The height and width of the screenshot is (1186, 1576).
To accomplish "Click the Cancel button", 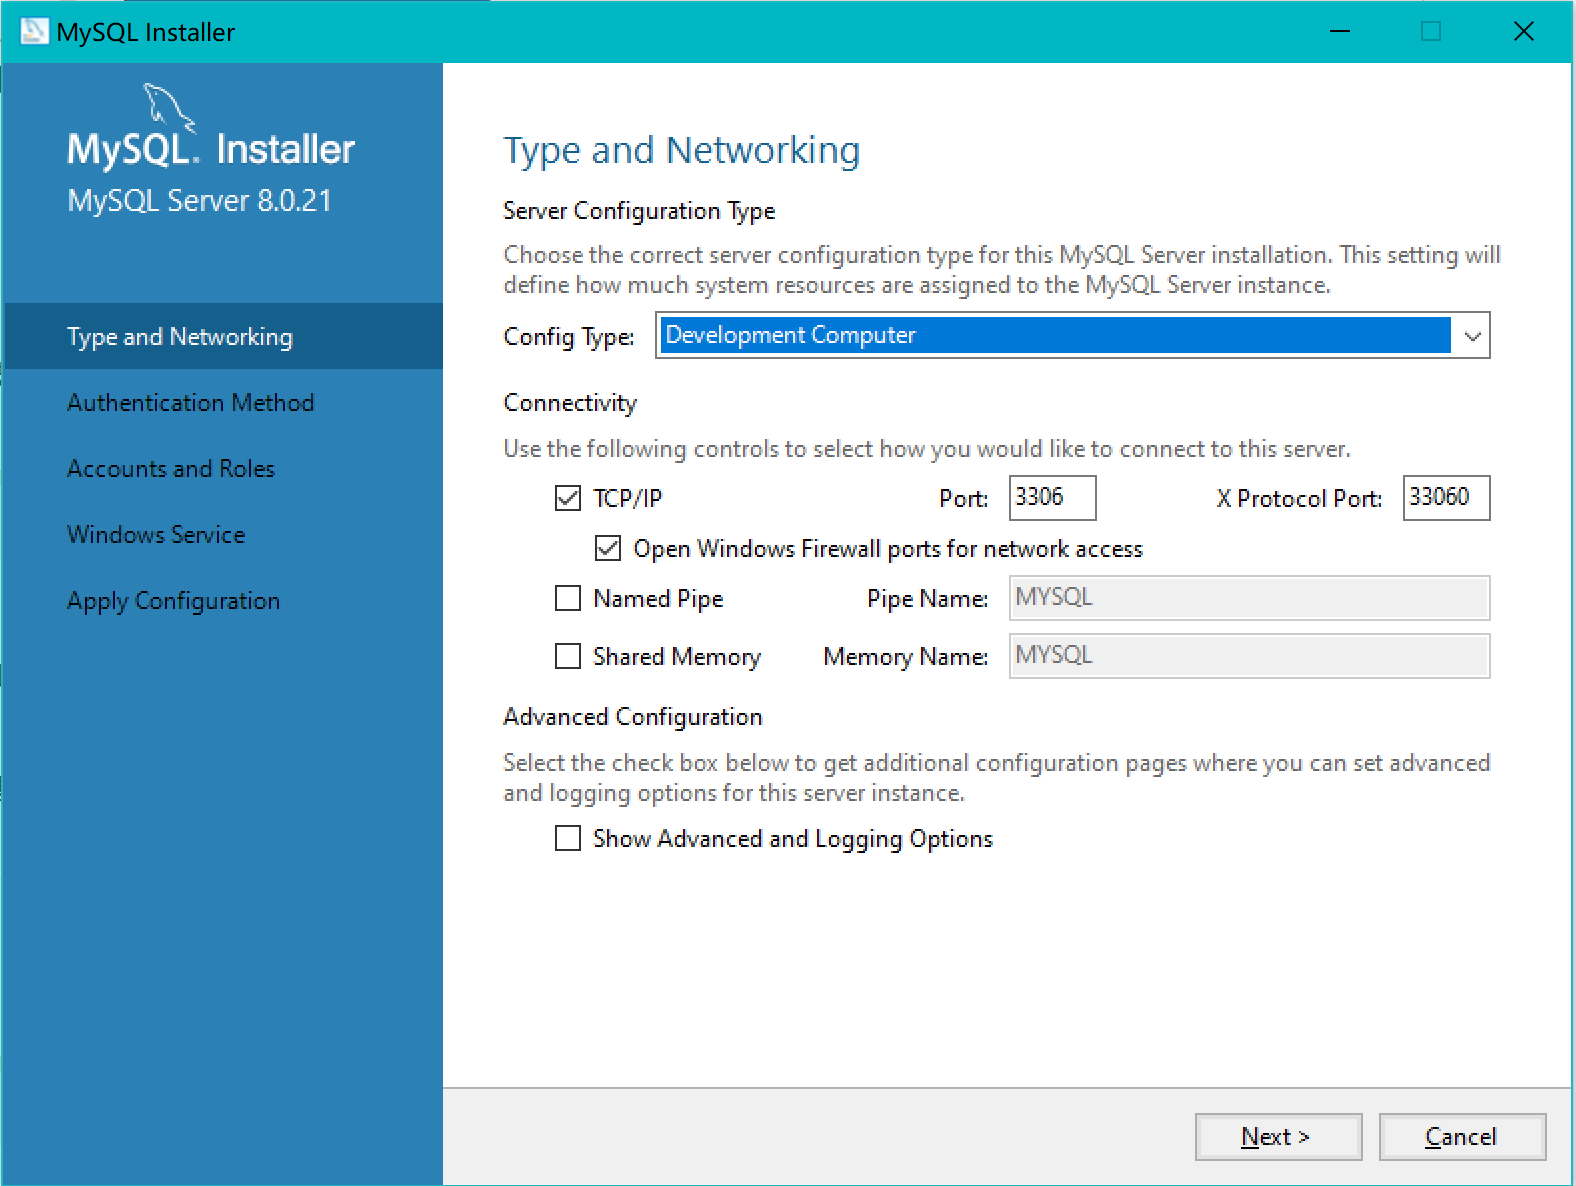I will pos(1462,1137).
